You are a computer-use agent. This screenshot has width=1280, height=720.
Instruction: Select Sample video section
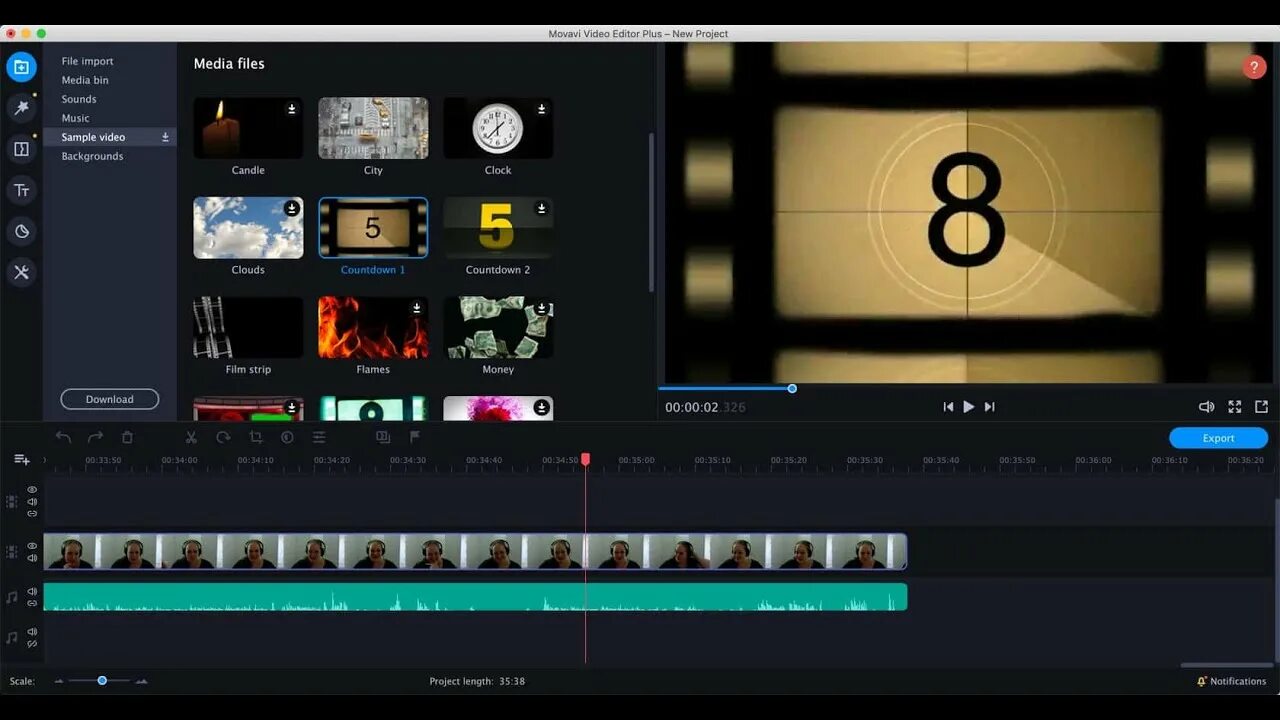point(110,137)
